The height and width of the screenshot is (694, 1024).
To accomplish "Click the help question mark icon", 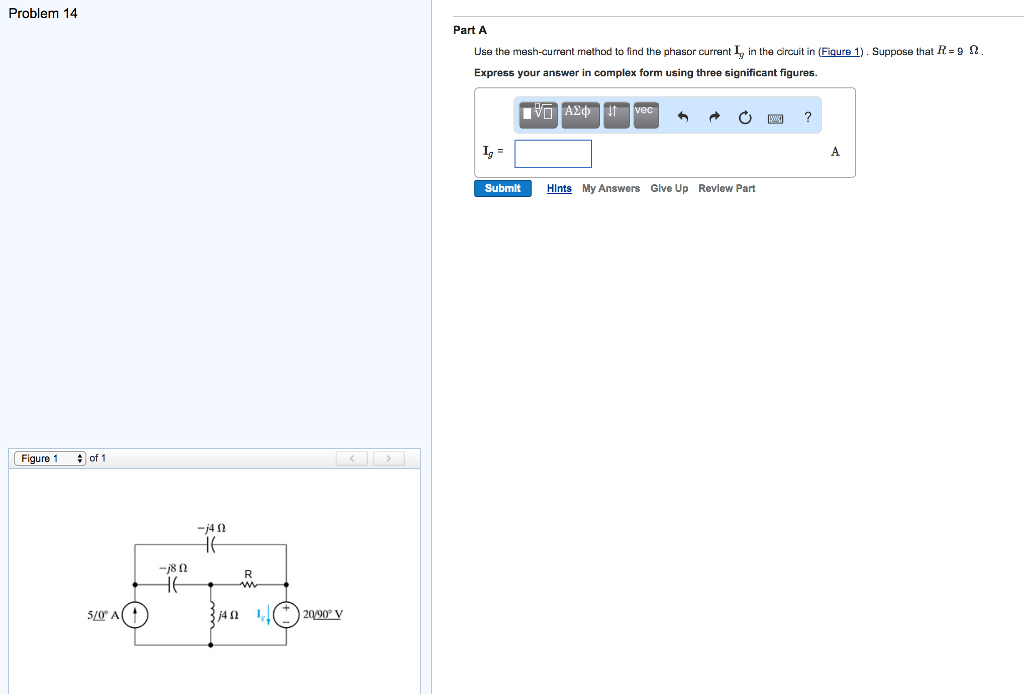I will [807, 117].
